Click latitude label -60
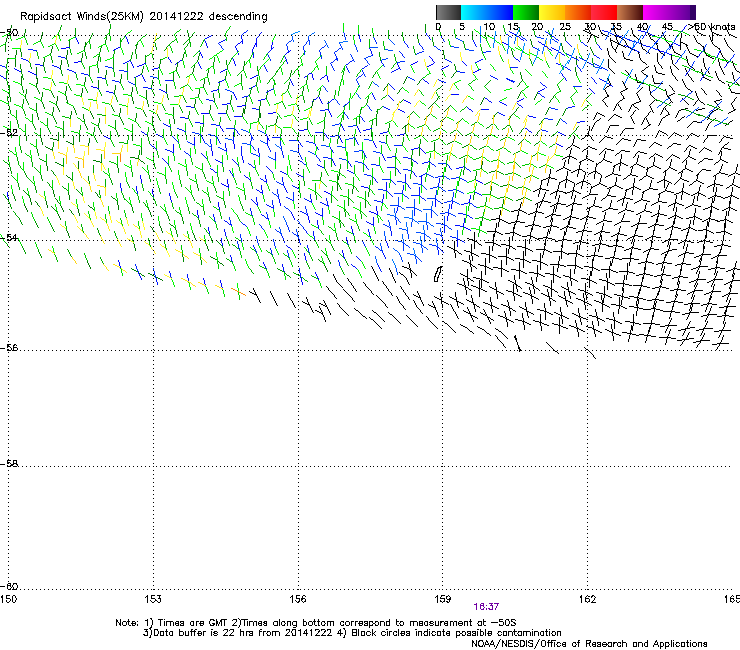Screen dimensions: 740x650 (9, 586)
